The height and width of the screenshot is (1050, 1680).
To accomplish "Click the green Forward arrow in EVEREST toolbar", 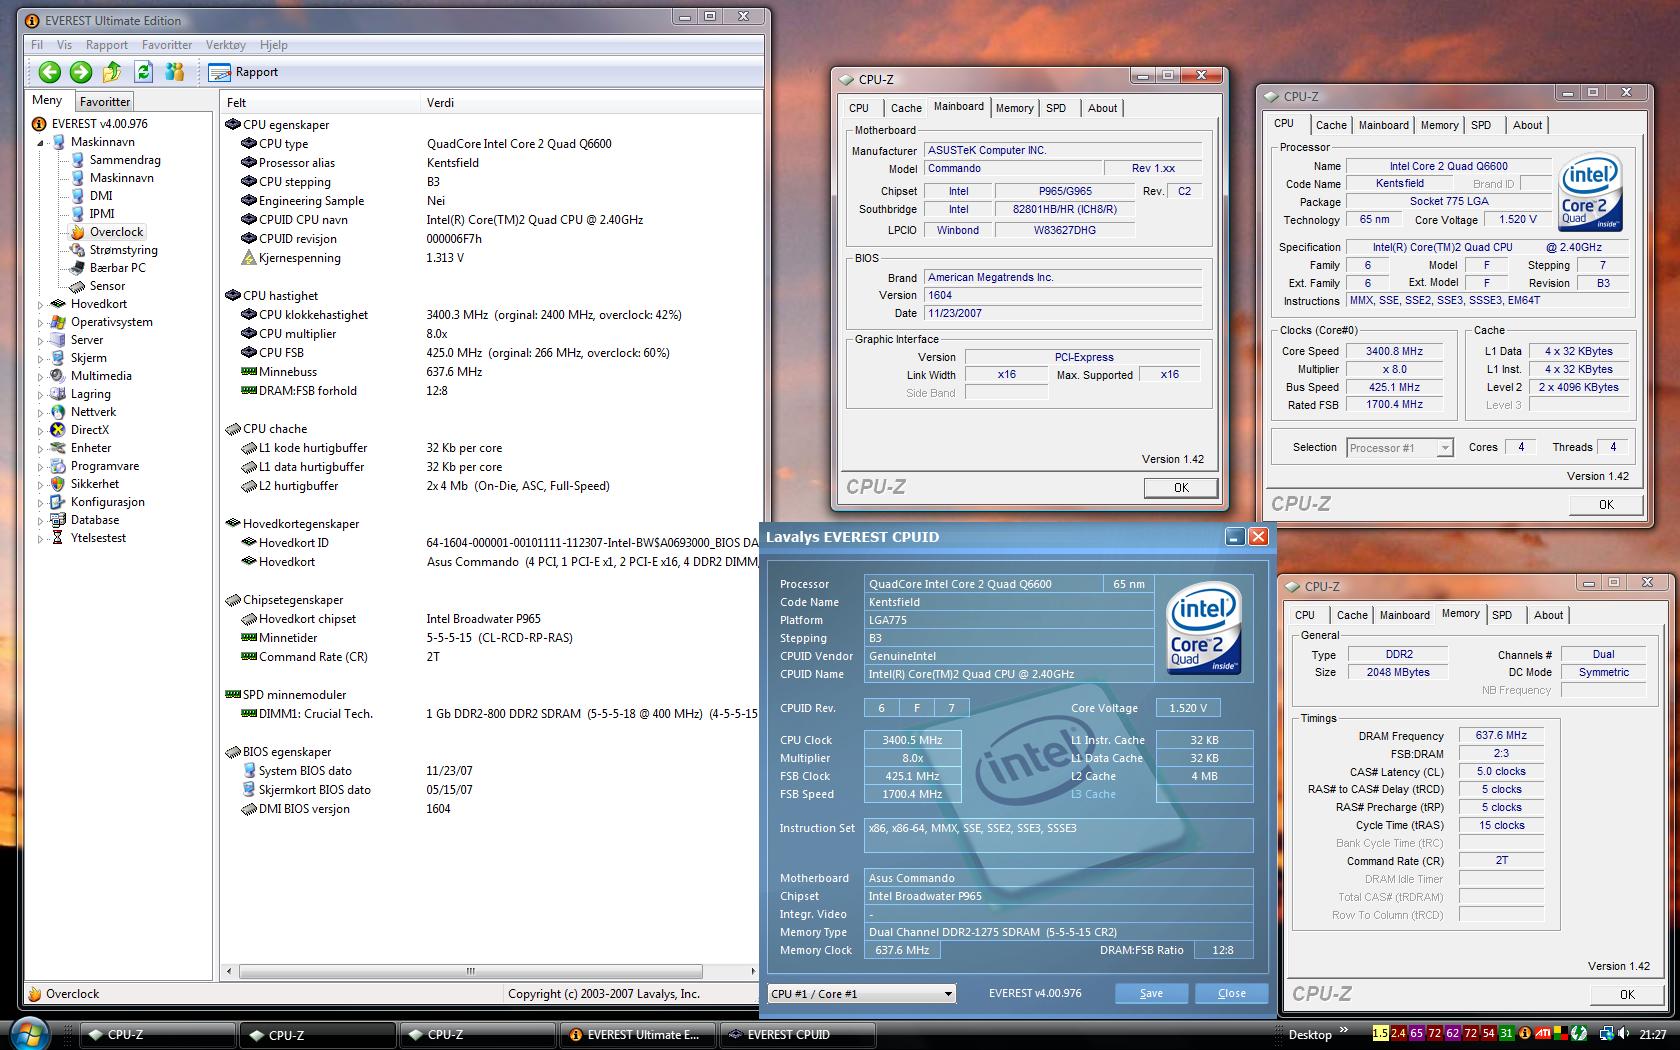I will [81, 72].
